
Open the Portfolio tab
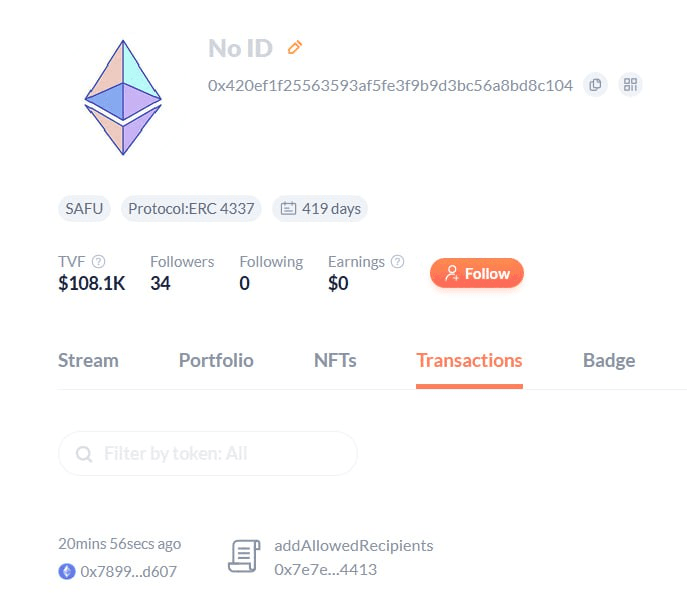coord(216,361)
